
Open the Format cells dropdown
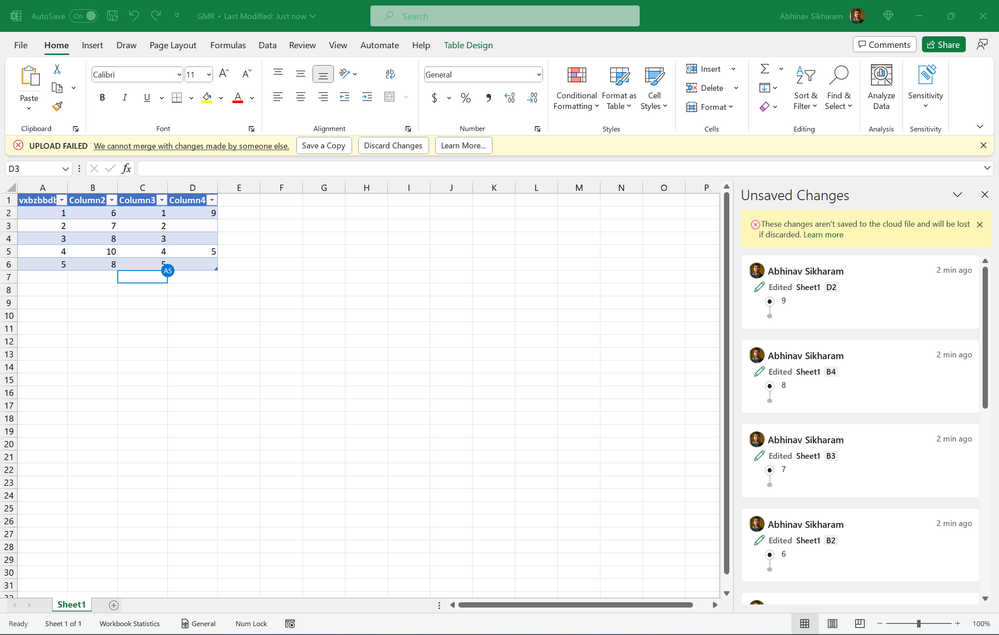710,107
